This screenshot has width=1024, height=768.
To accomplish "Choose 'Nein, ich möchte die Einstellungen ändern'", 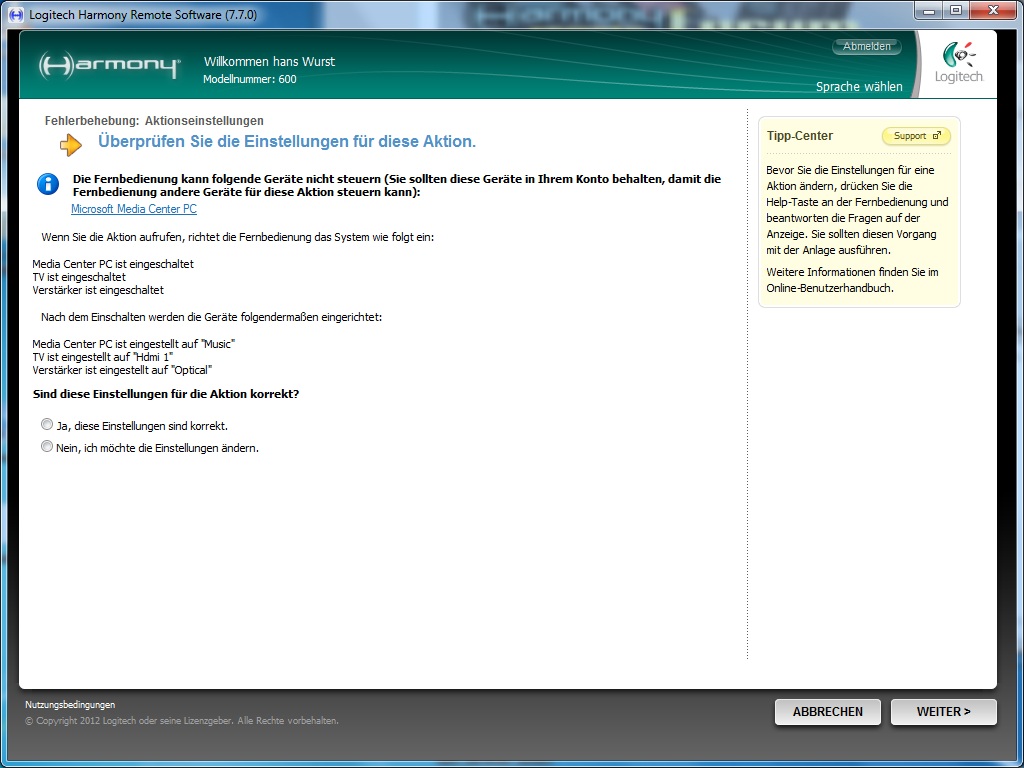I will pyautogui.click(x=47, y=448).
